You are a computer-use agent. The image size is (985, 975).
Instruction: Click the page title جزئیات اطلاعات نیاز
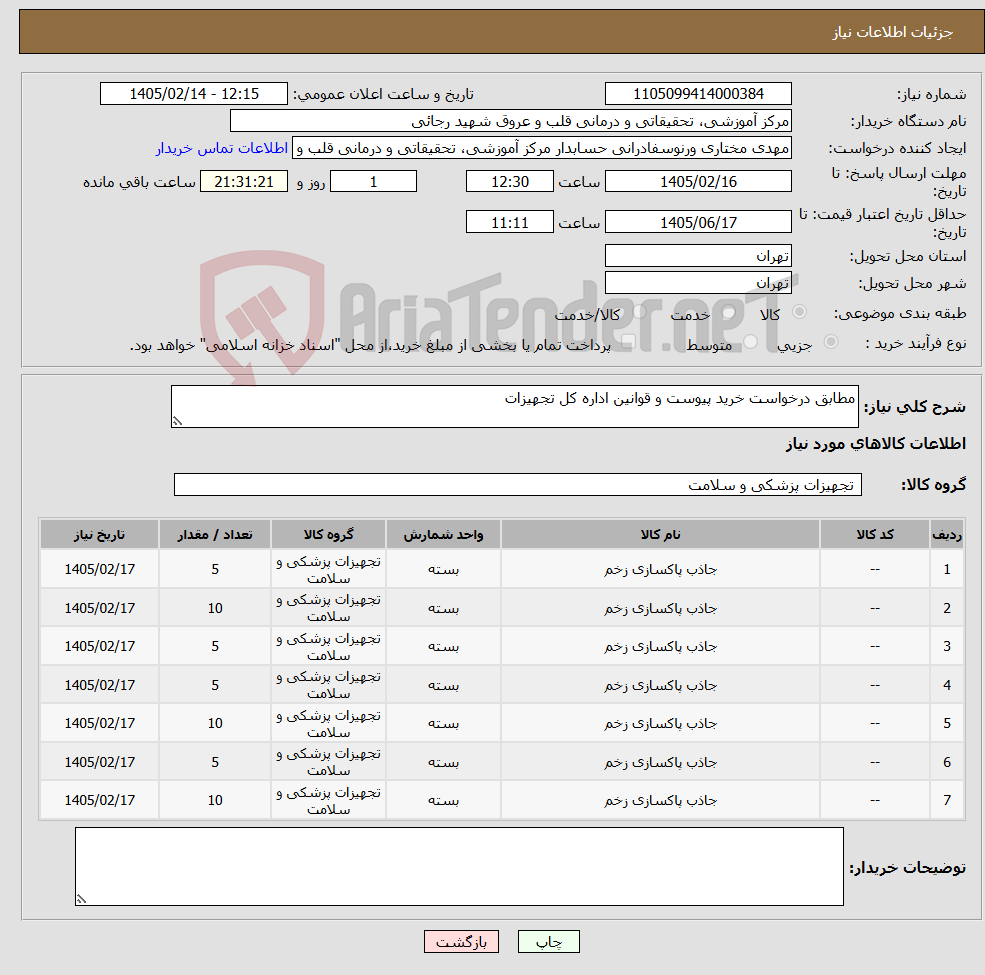pyautogui.click(x=893, y=32)
